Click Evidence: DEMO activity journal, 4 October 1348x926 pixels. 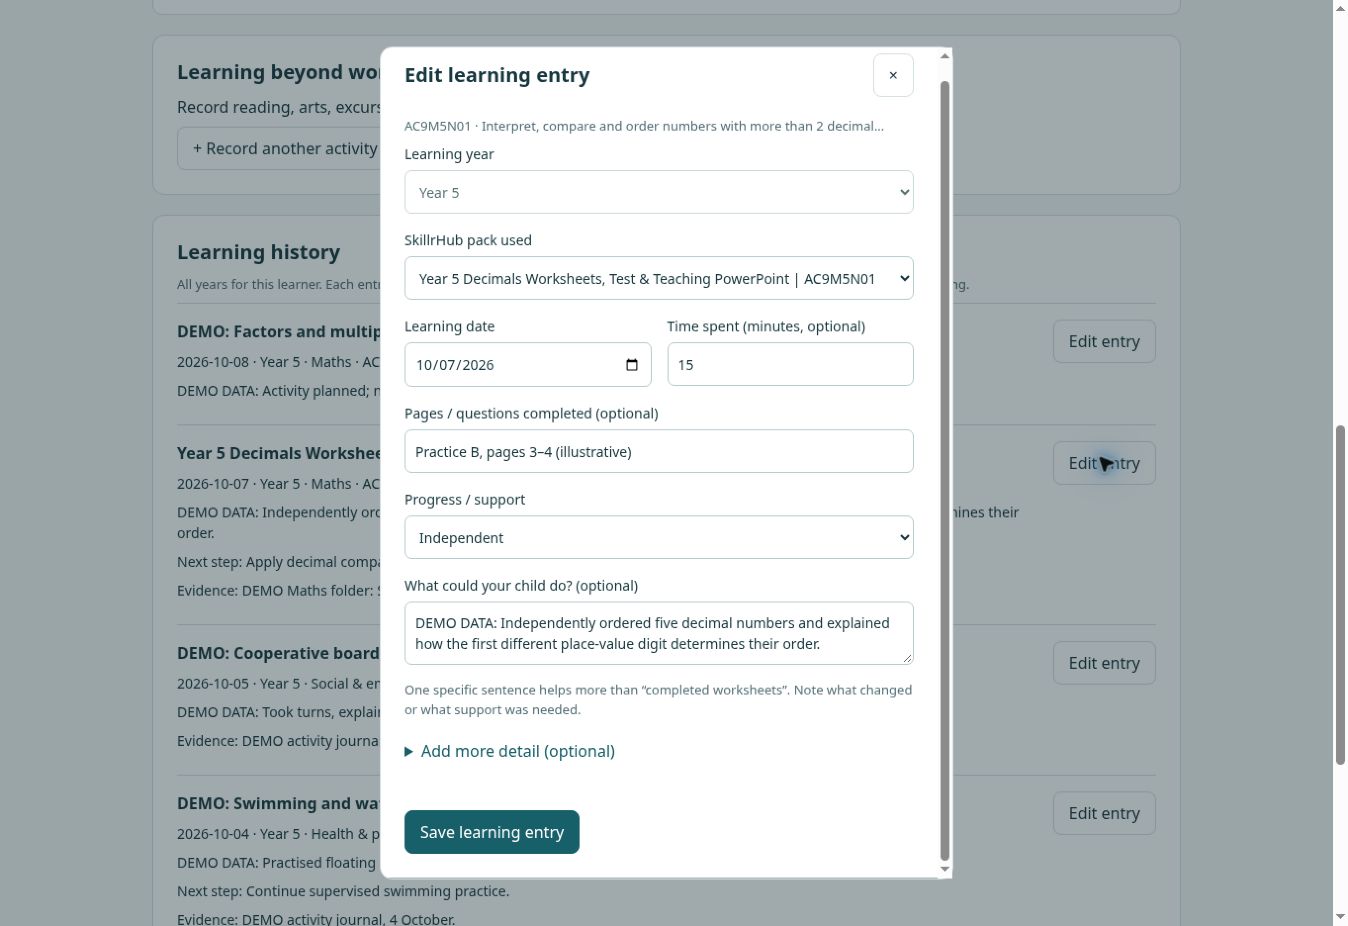coord(316,919)
